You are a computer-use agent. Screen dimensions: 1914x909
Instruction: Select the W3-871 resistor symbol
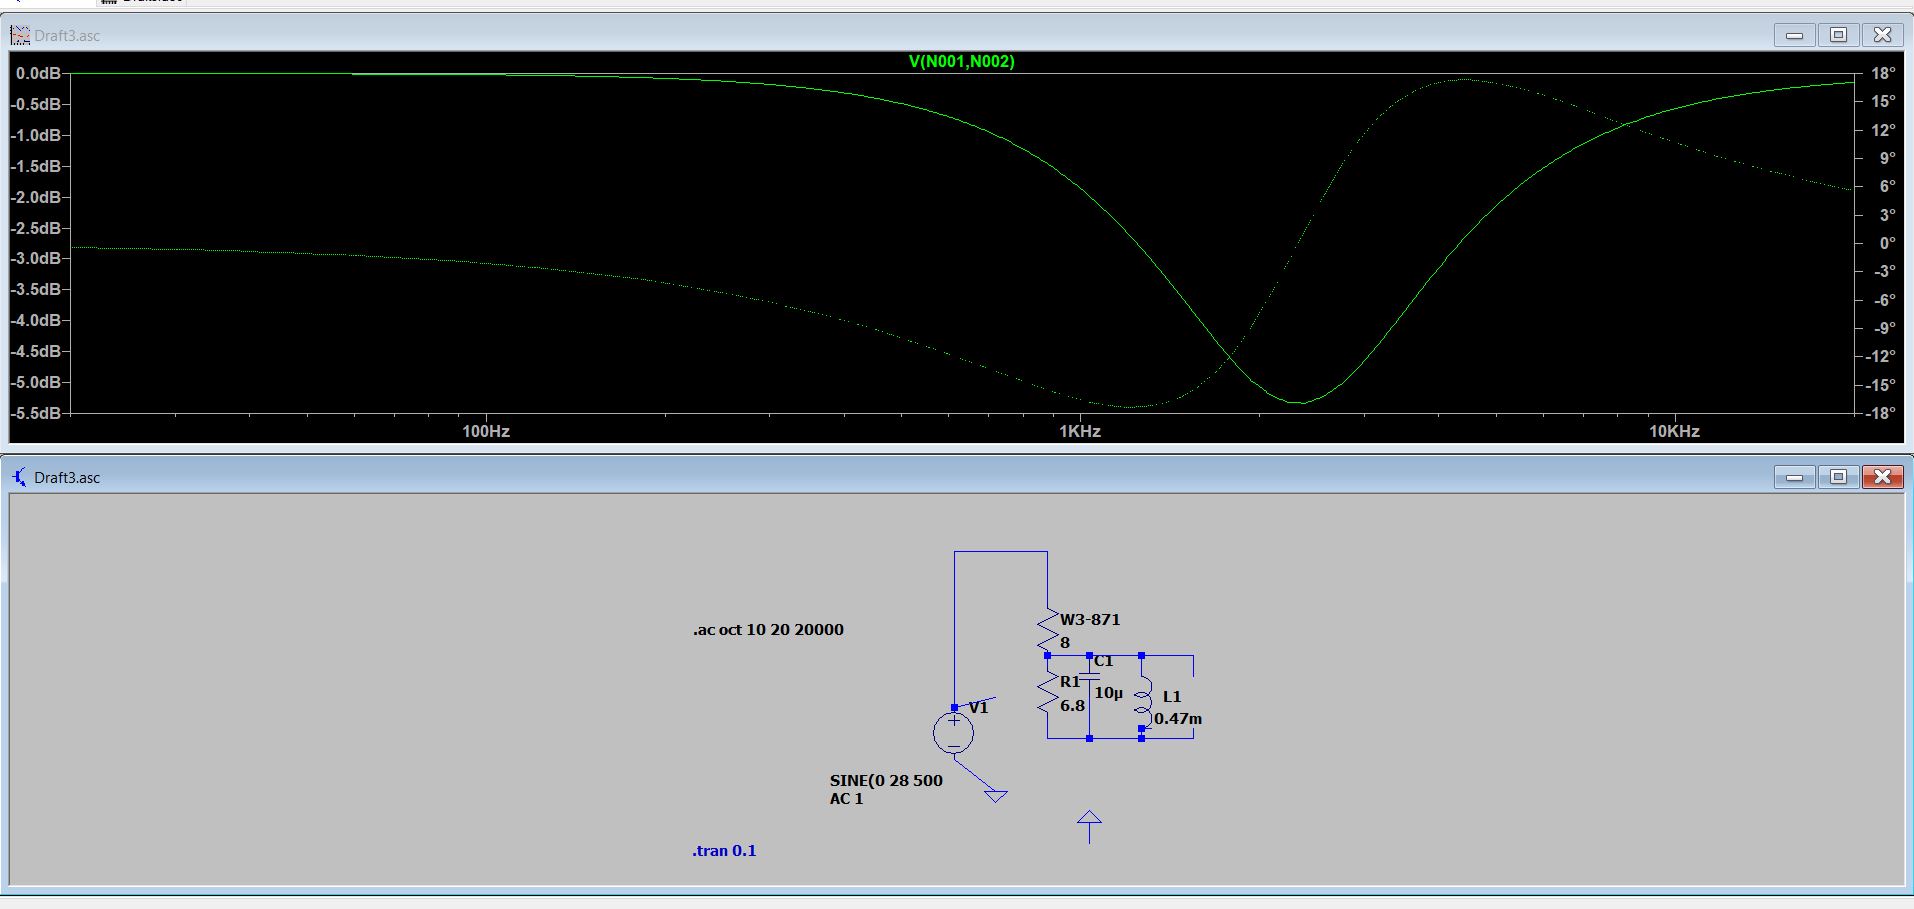tap(1047, 630)
